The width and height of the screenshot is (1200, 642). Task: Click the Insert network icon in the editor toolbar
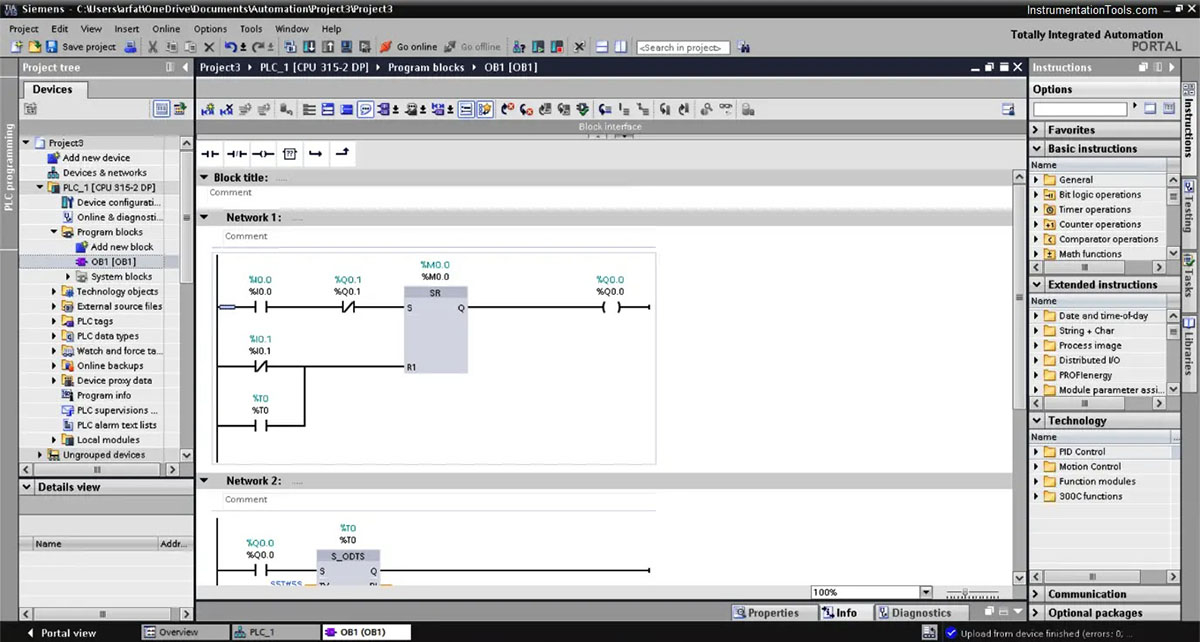(210, 110)
